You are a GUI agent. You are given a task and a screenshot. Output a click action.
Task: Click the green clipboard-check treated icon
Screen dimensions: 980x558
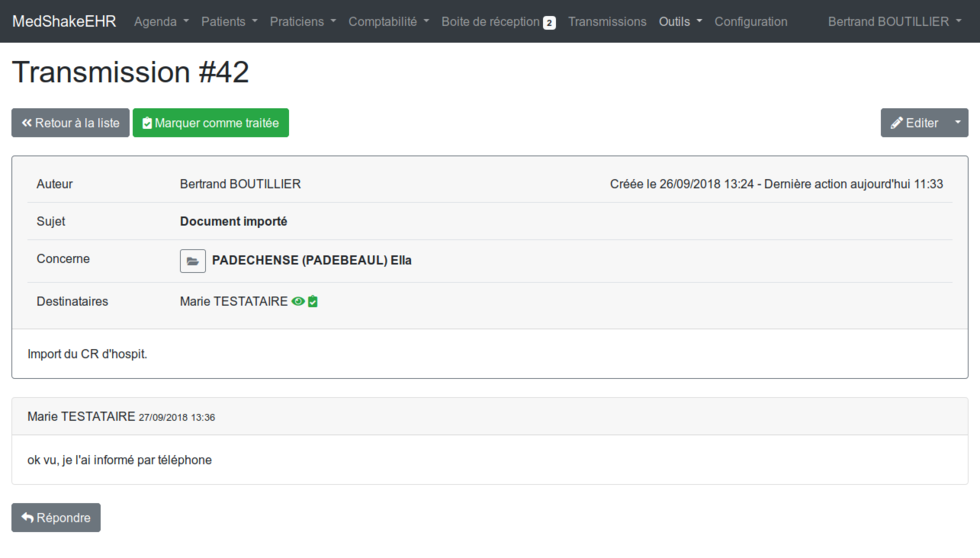313,301
